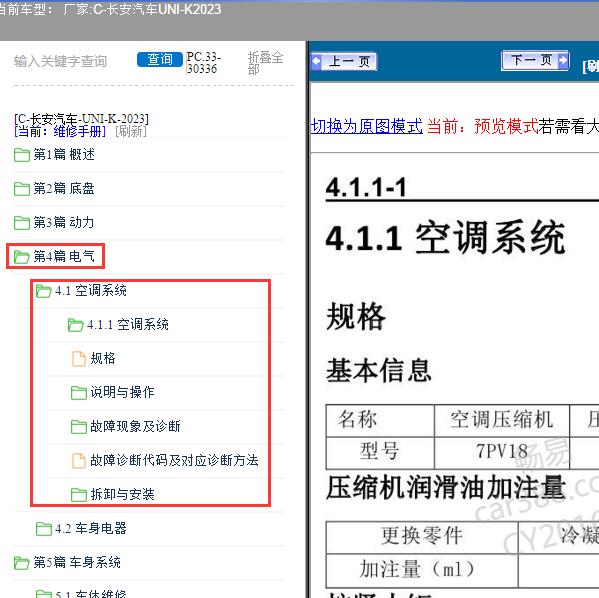
Task: Click open folder icon of 第4篇 电气
Action: pos(22,257)
